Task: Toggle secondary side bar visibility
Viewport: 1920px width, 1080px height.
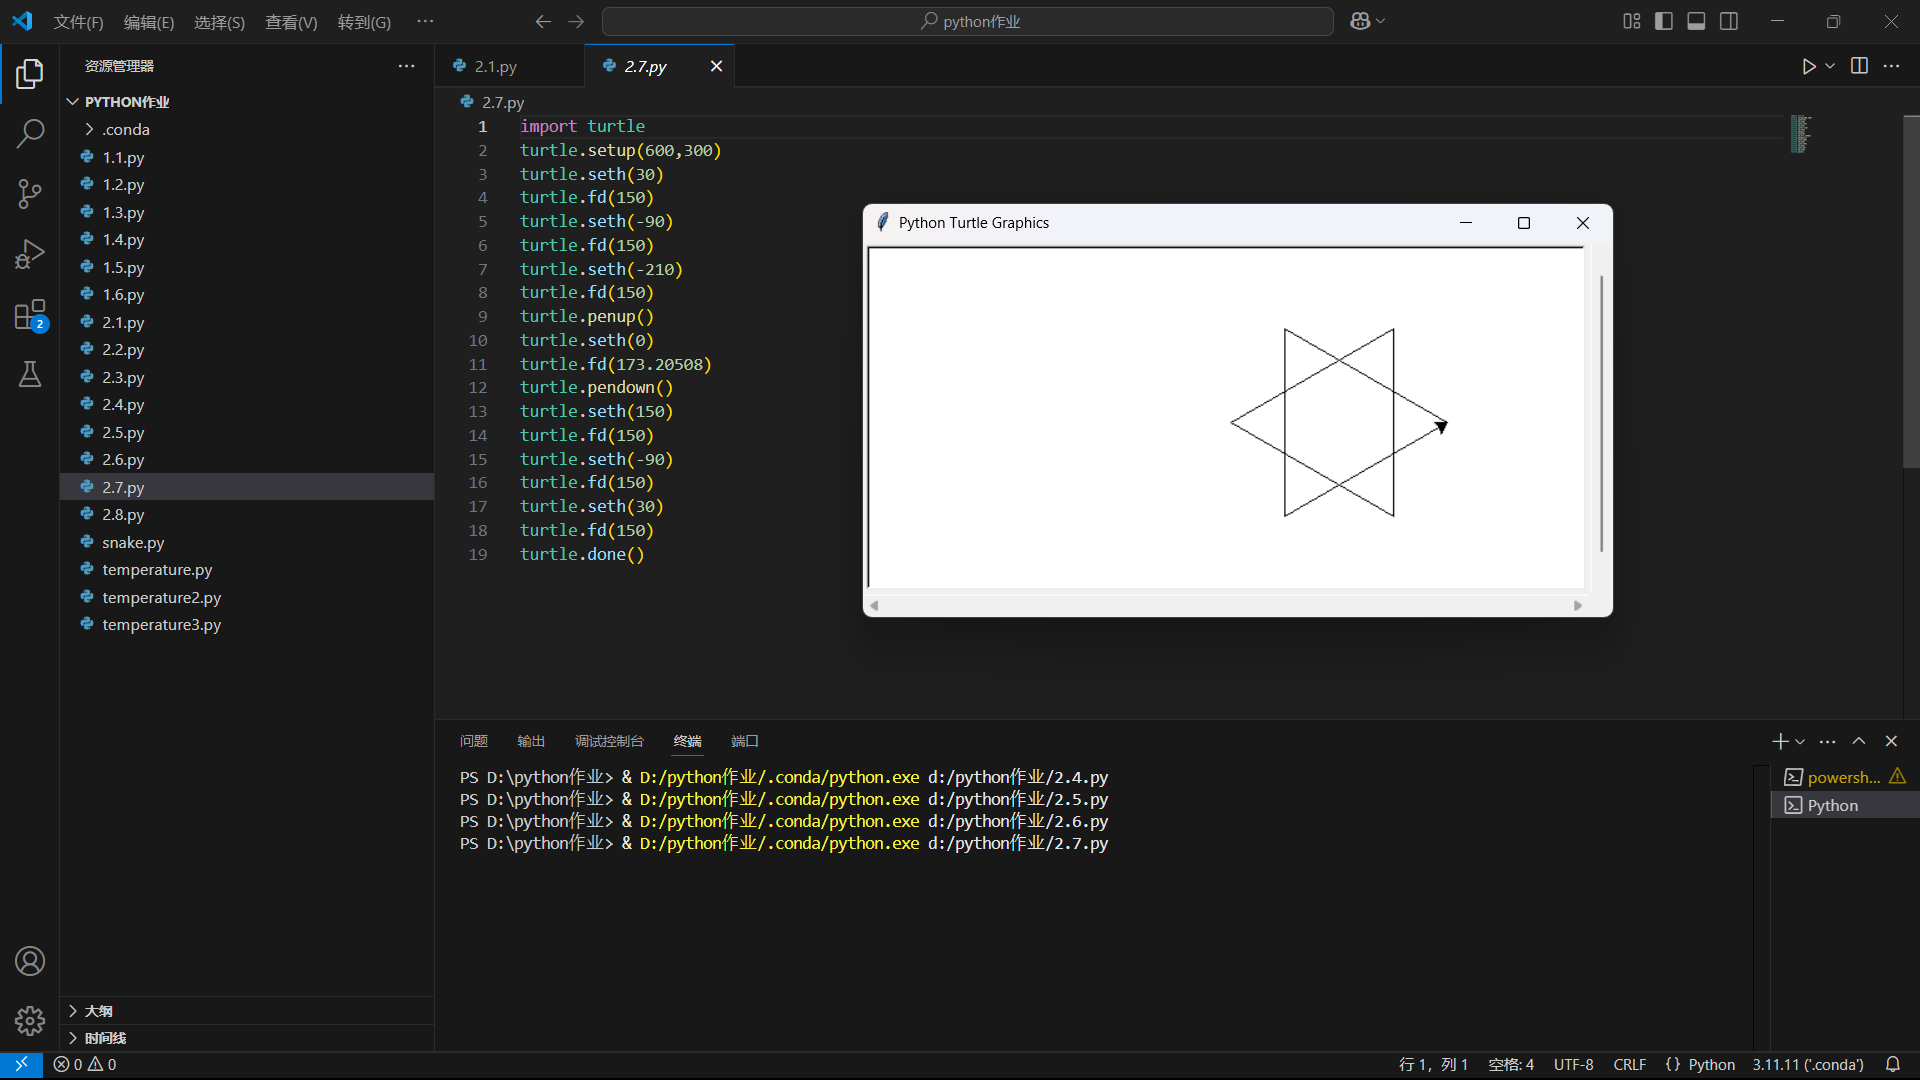Action: pyautogui.click(x=1729, y=21)
